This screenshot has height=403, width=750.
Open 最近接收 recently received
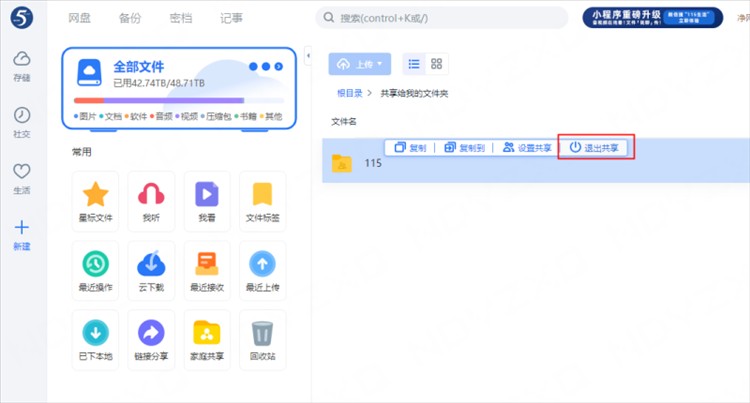pos(207,271)
